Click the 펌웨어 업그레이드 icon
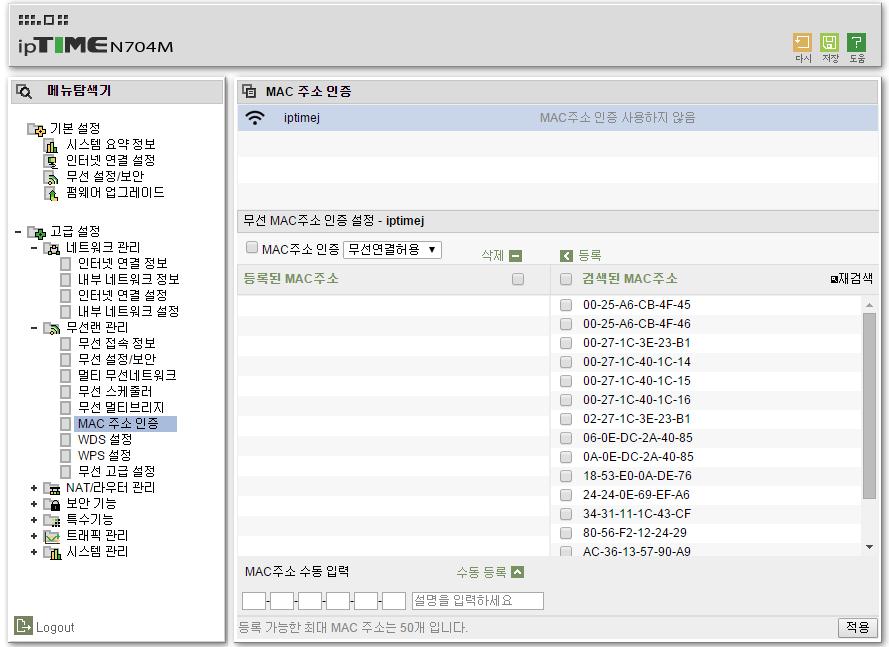889x647 pixels. [51, 193]
